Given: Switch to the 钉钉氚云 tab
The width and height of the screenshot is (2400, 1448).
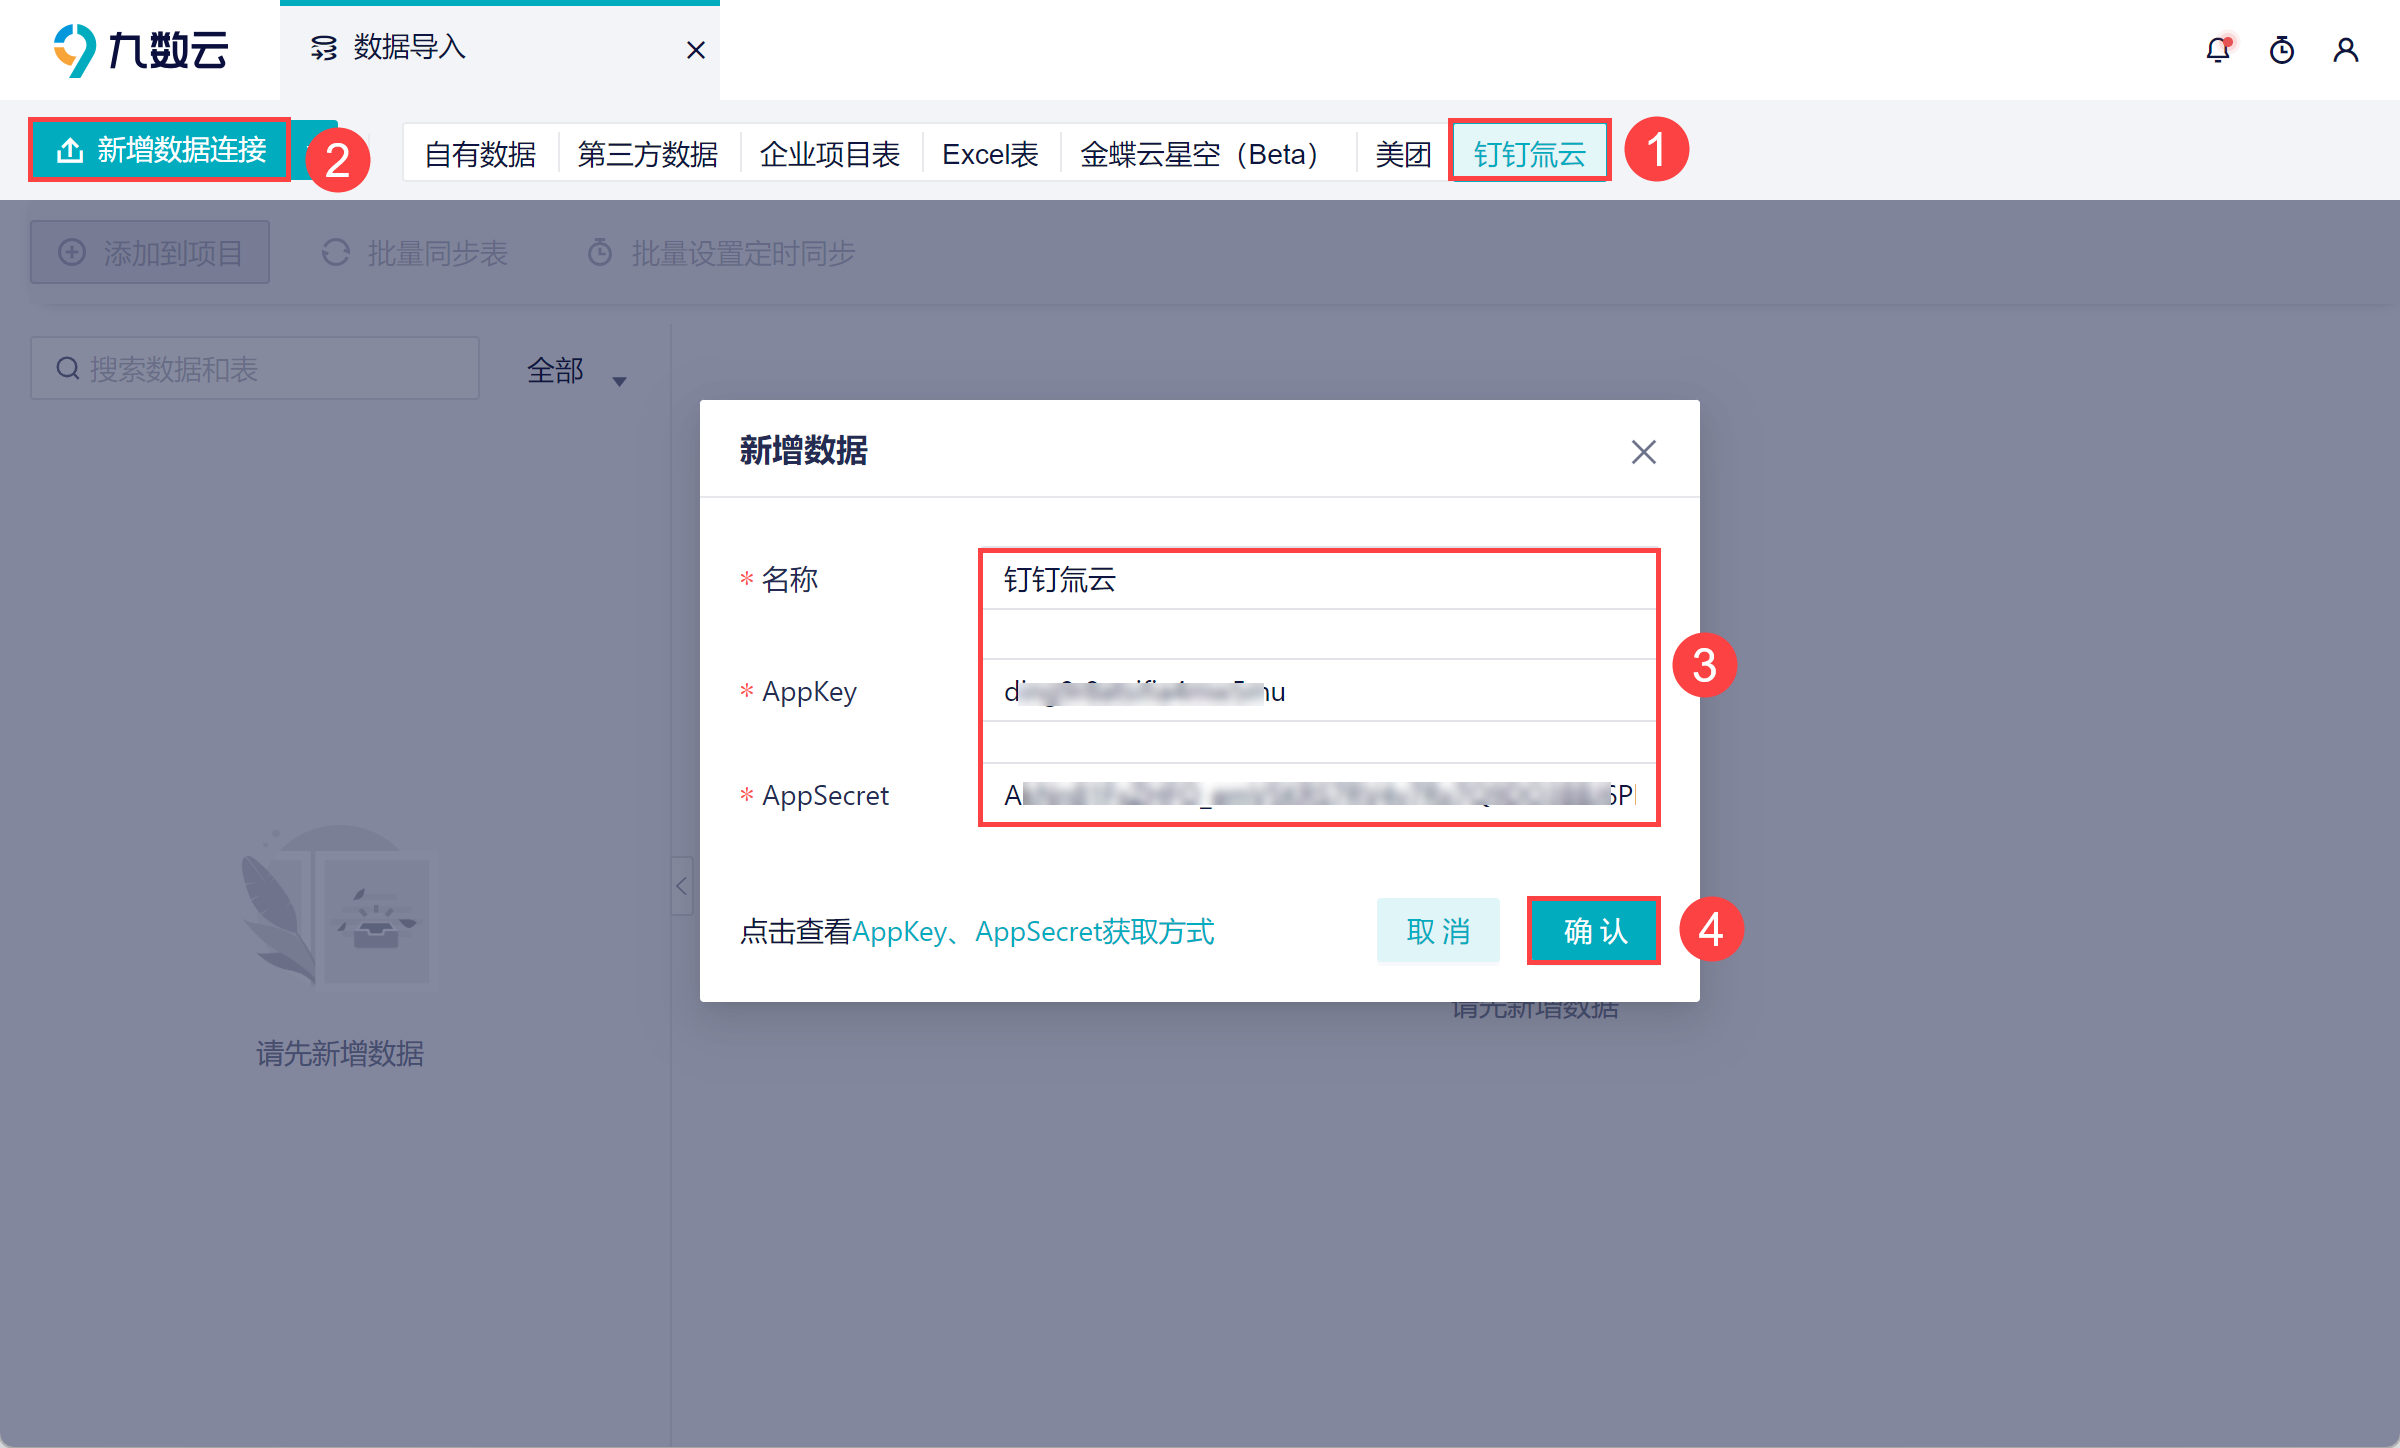Looking at the screenshot, I should click(1529, 154).
